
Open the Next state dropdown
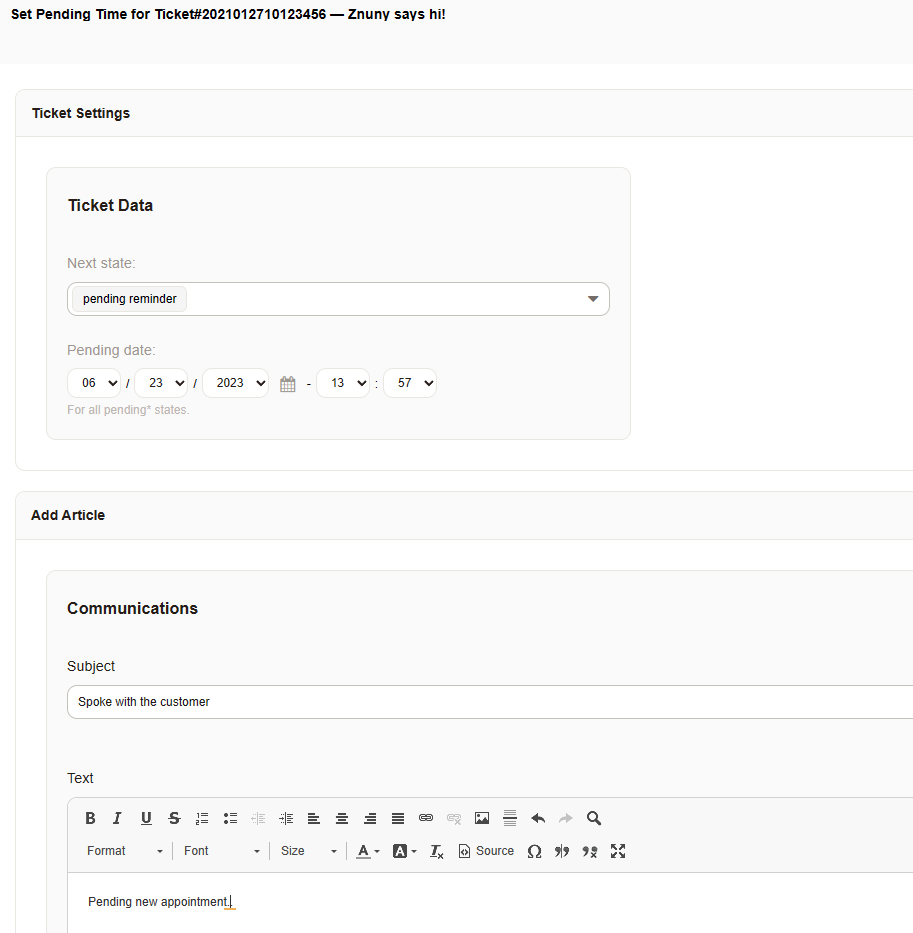point(338,299)
